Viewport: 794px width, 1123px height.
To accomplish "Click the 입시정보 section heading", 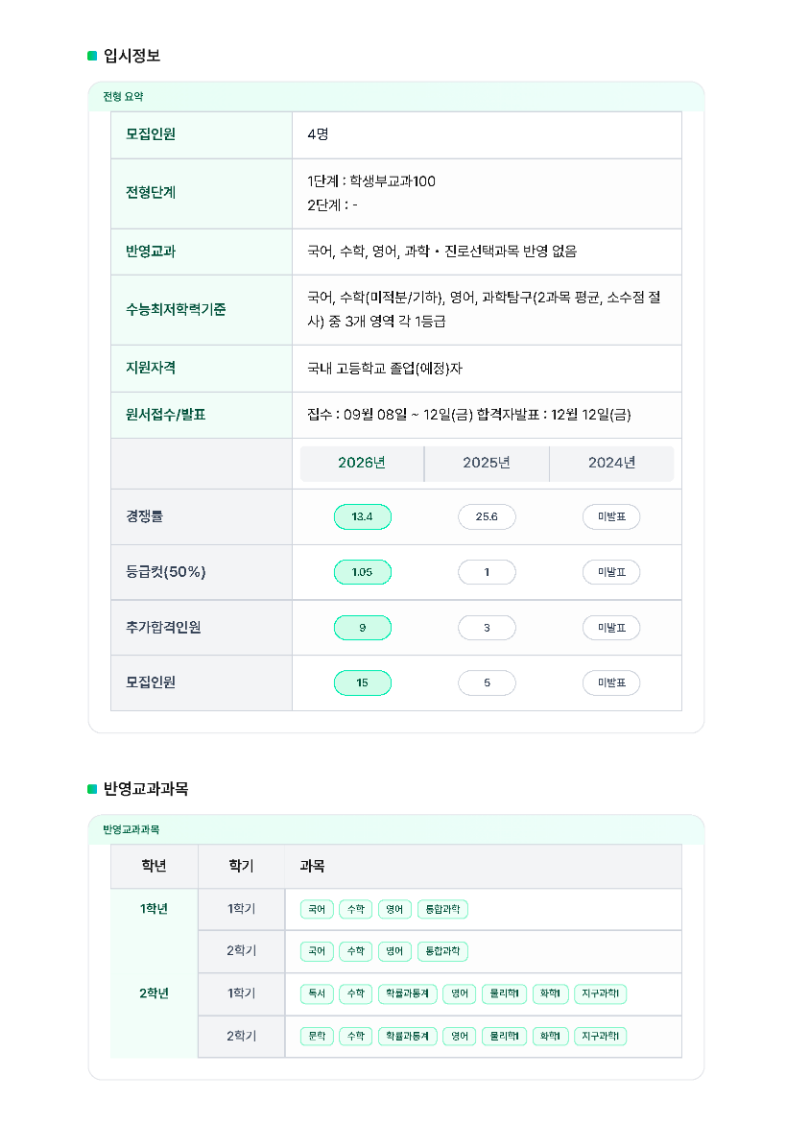I will [x=131, y=56].
